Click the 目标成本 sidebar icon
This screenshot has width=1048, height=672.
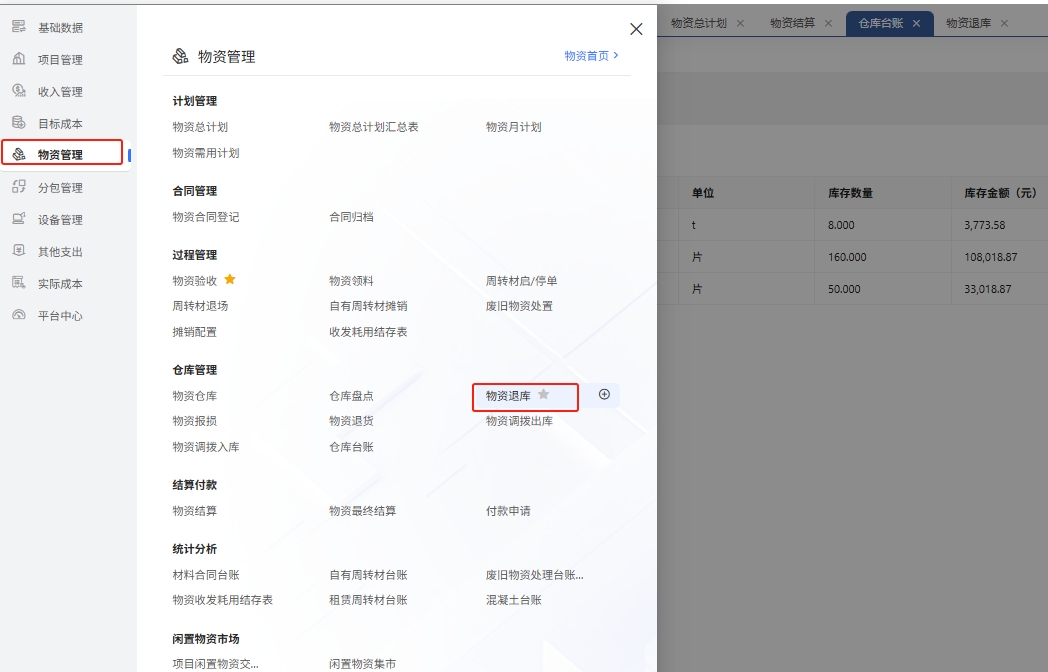coord(18,123)
